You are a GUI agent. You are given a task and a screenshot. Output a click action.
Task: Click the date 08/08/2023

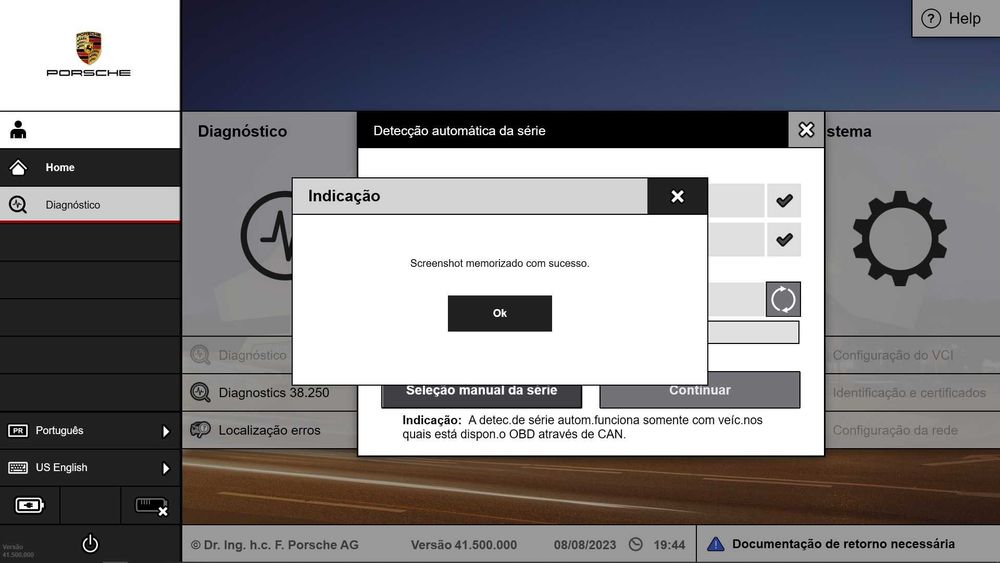click(585, 545)
